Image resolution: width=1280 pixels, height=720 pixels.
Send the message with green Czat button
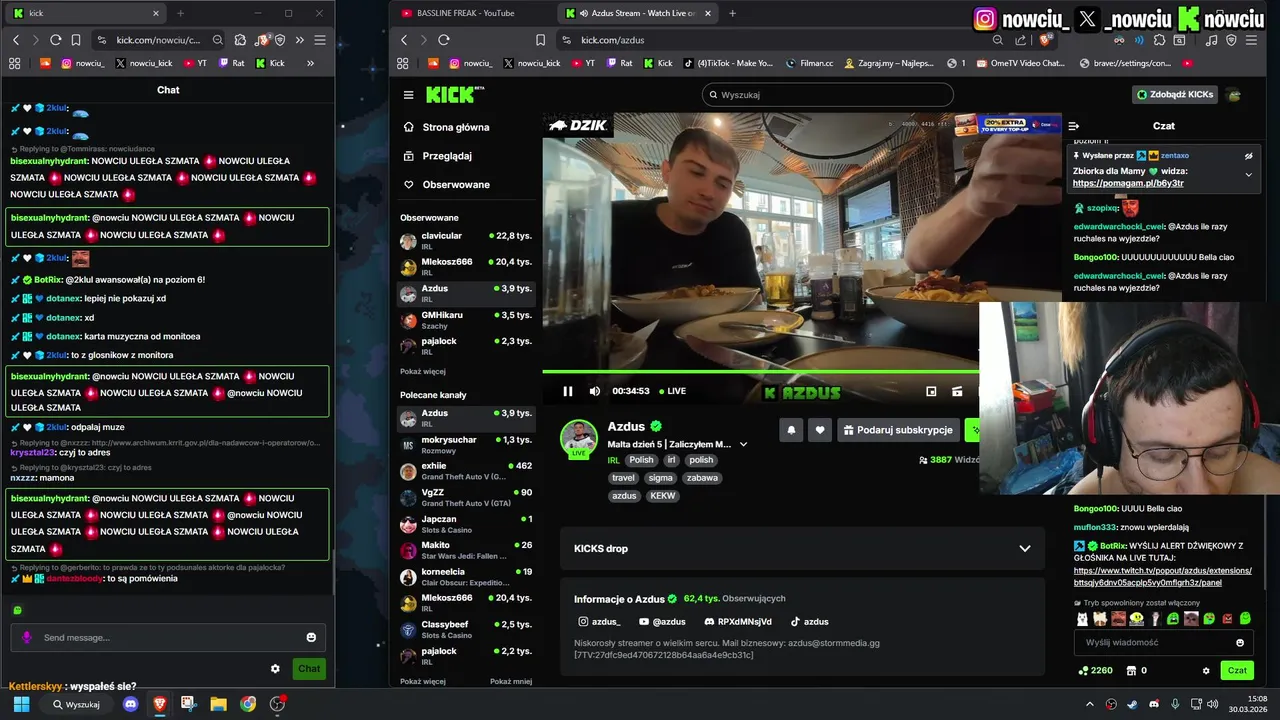(x=1237, y=670)
